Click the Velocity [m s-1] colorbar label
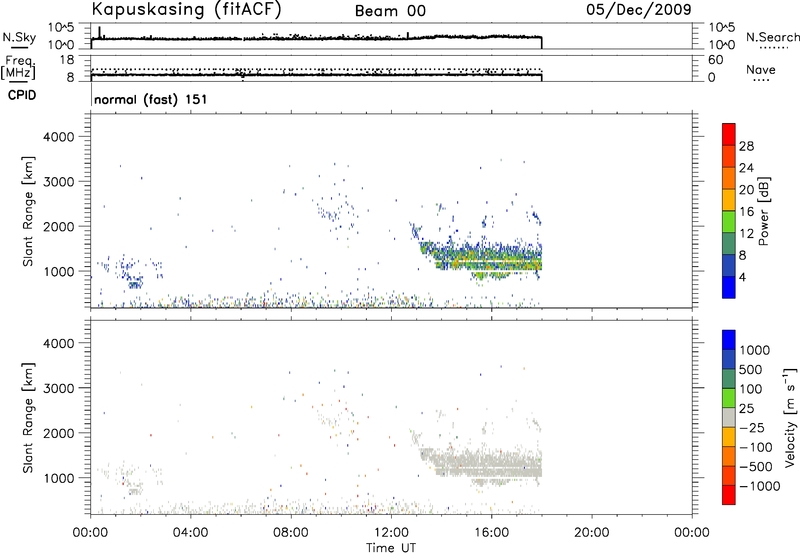Image resolution: width=800 pixels, height=554 pixels. pyautogui.click(x=790, y=417)
